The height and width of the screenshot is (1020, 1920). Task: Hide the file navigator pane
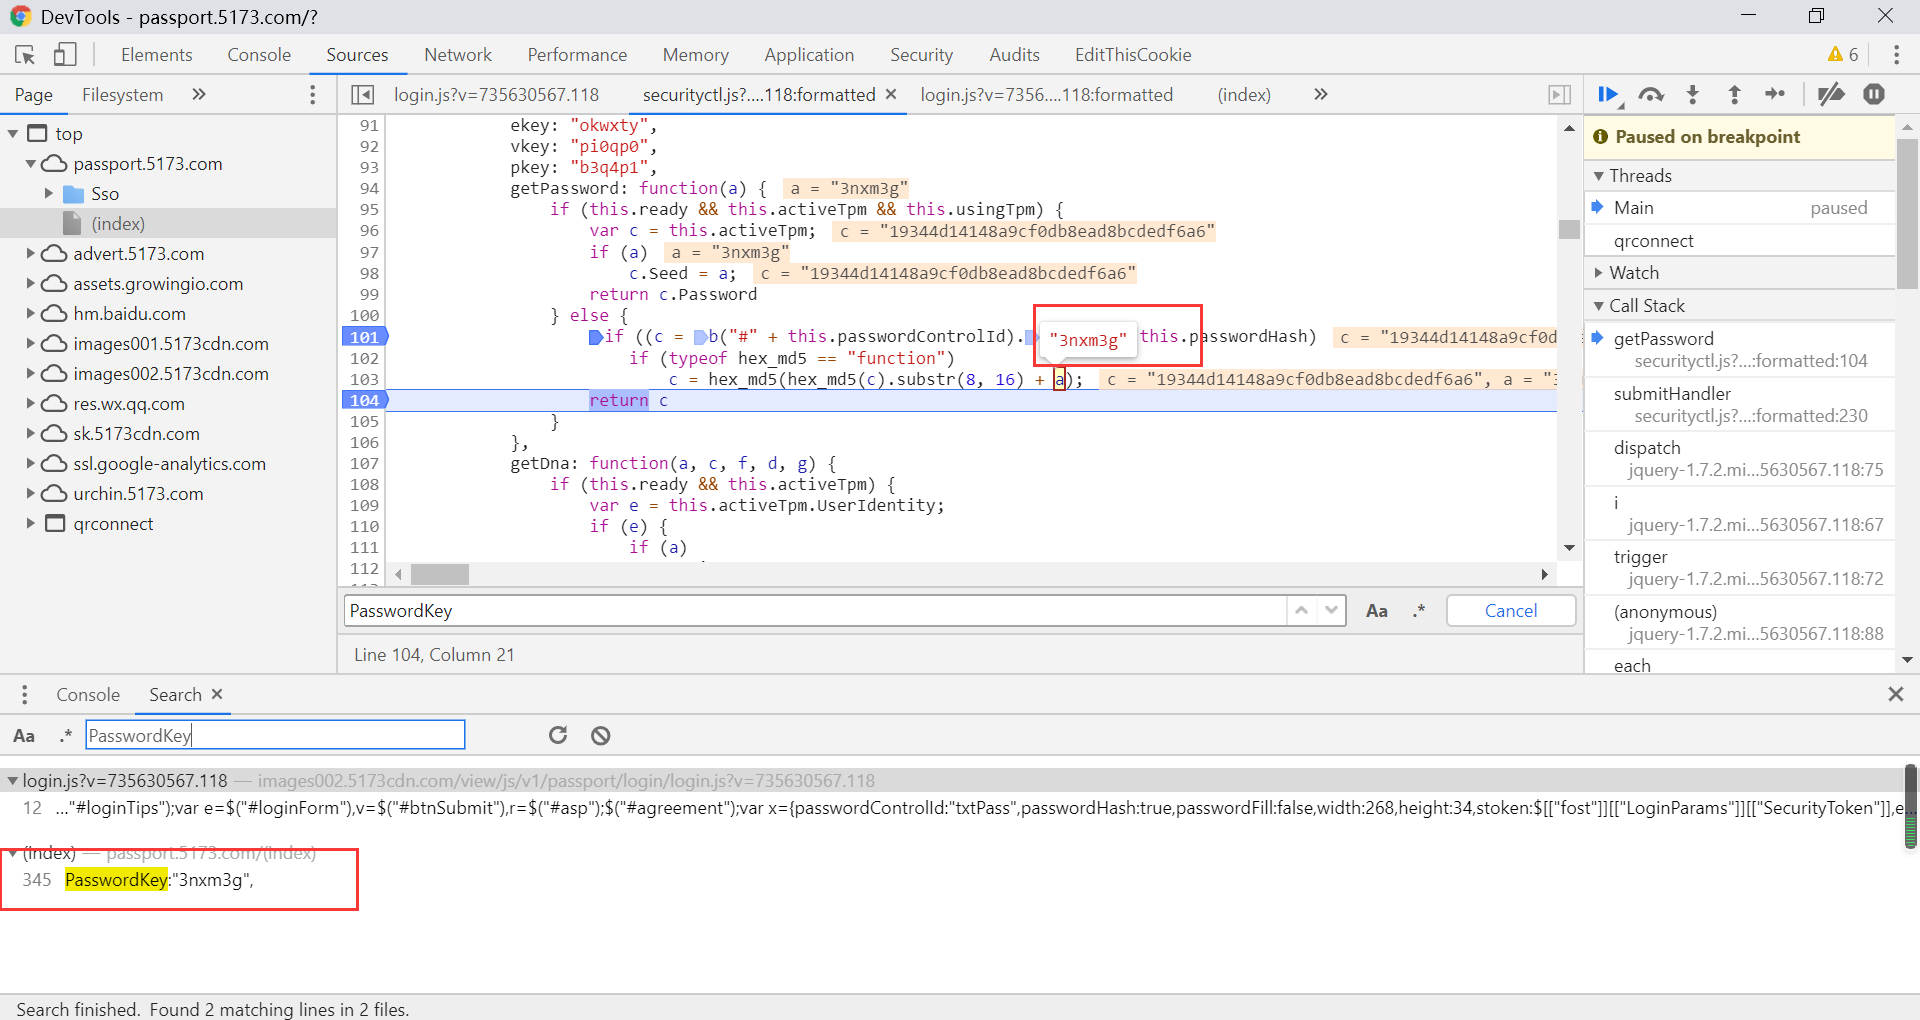tap(363, 94)
